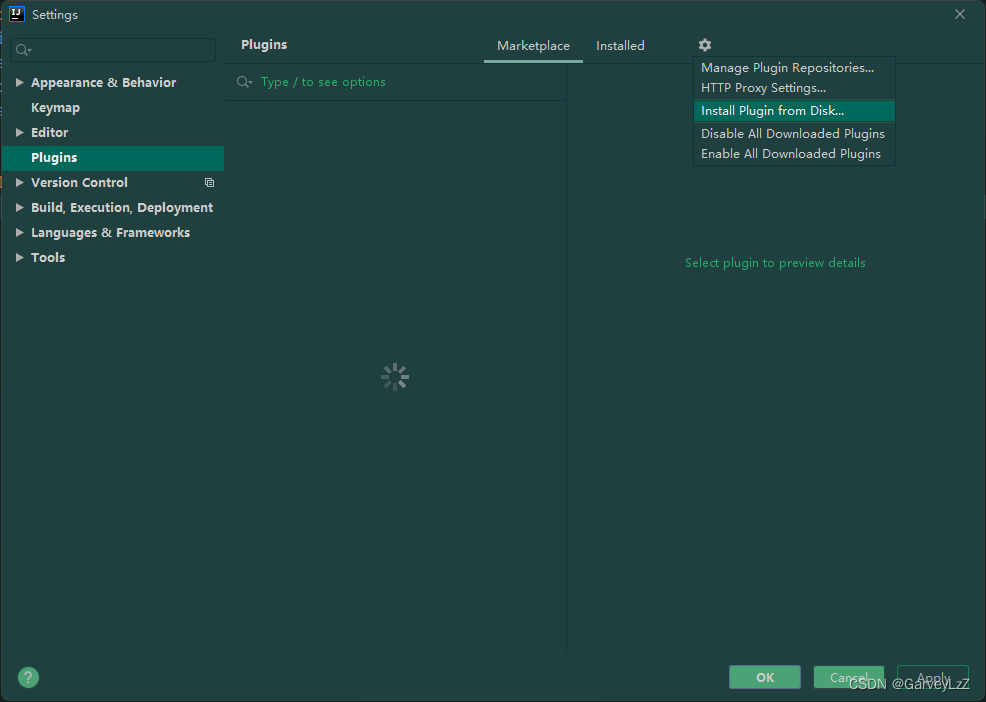Expand Build, Execution, Deployment

(x=18, y=207)
